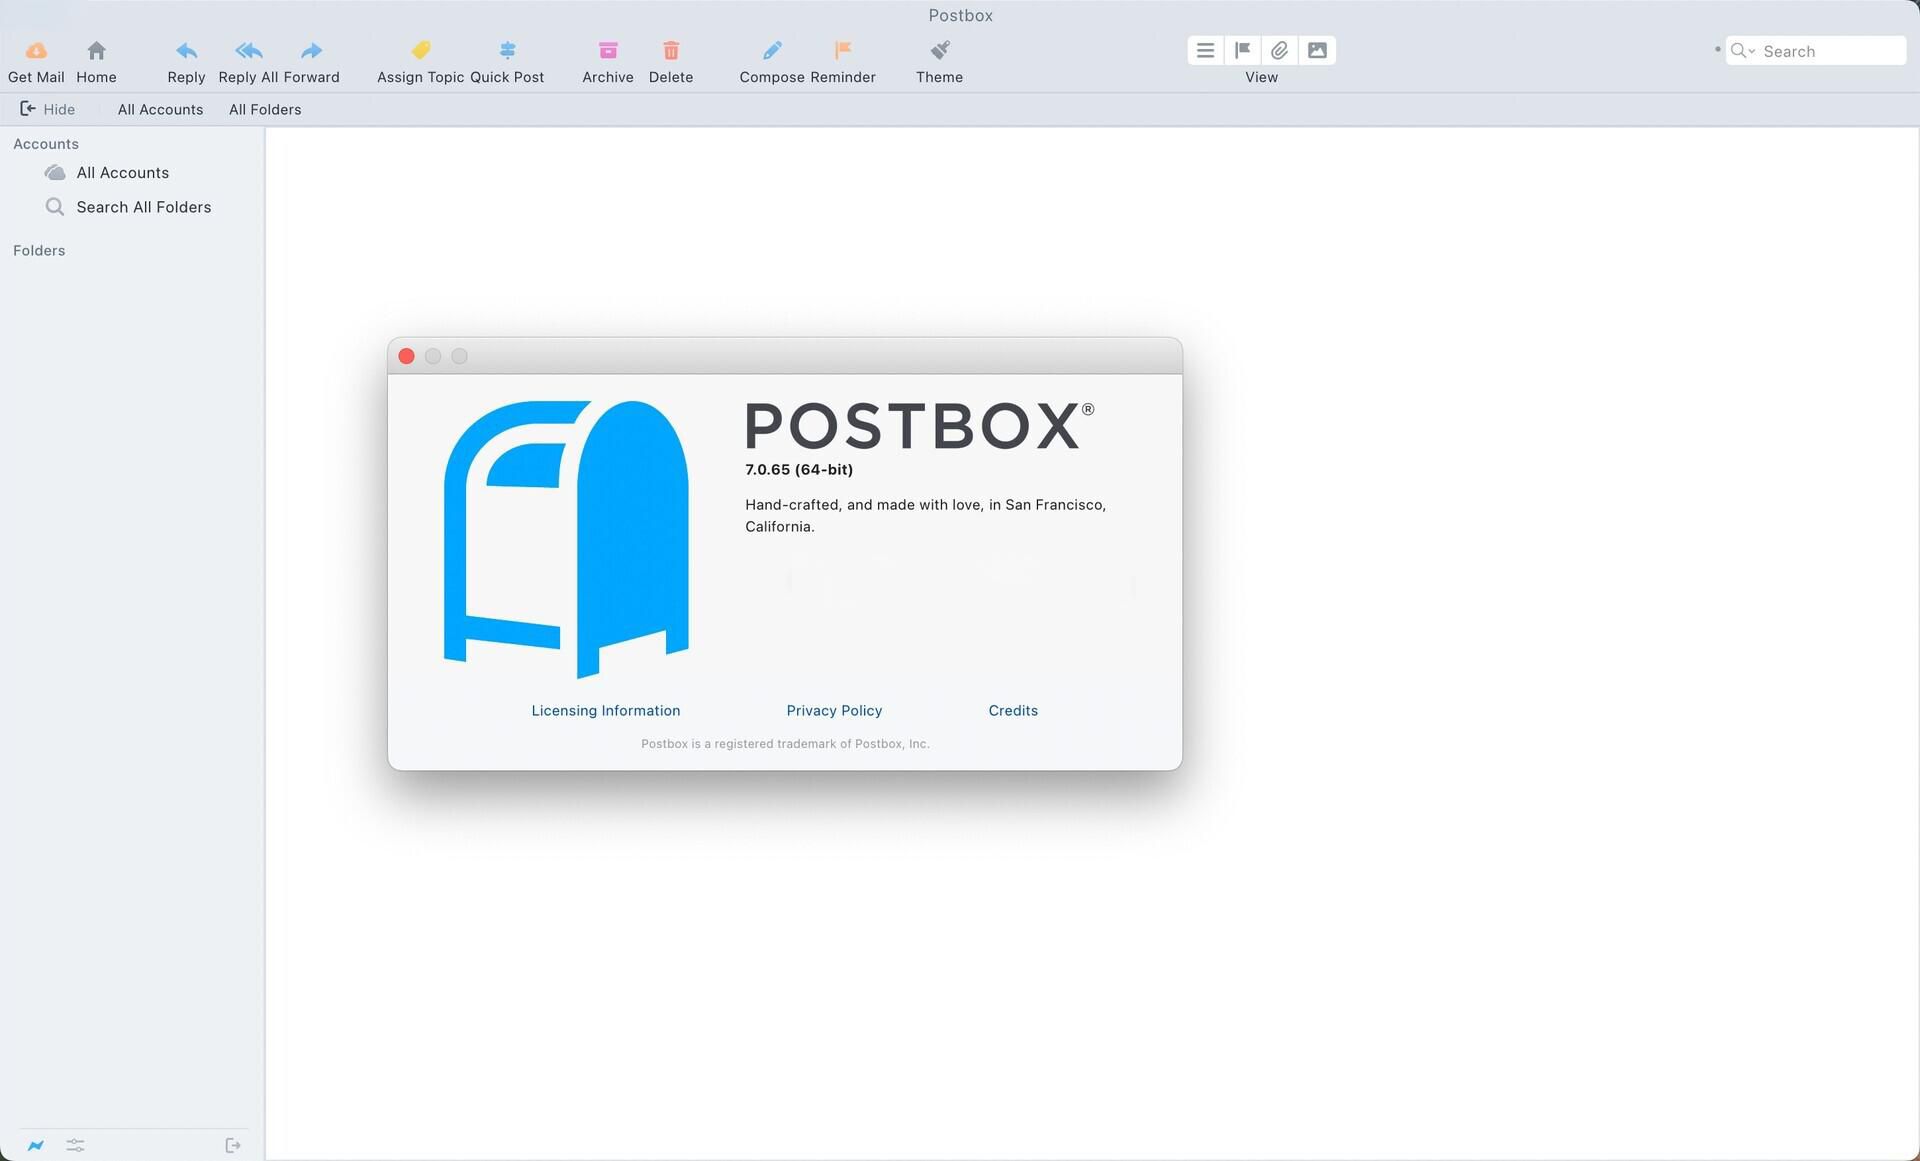Image resolution: width=1920 pixels, height=1161 pixels.
Task: Click the Delete trash icon
Action: click(x=670, y=50)
